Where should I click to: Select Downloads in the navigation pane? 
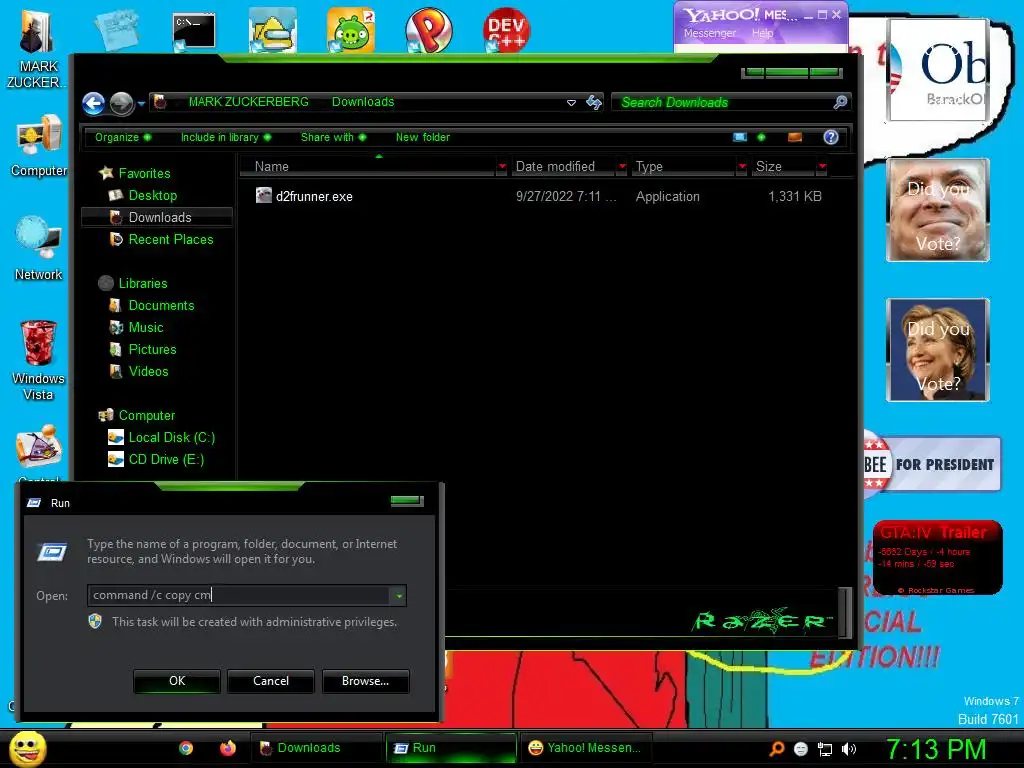coord(157,217)
